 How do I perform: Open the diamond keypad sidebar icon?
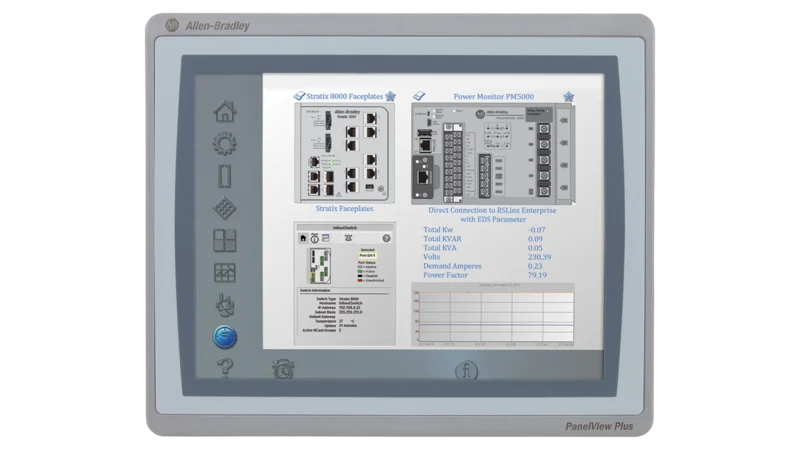[224, 208]
